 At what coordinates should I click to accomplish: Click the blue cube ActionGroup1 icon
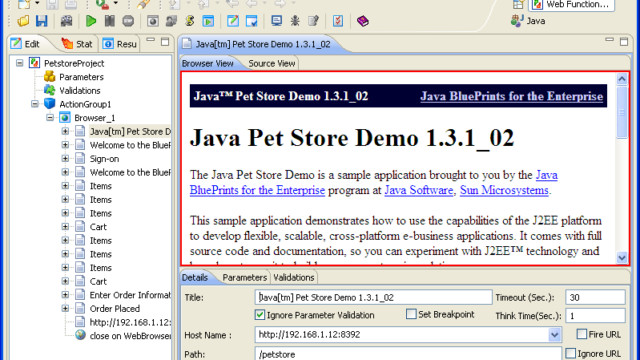[49, 104]
